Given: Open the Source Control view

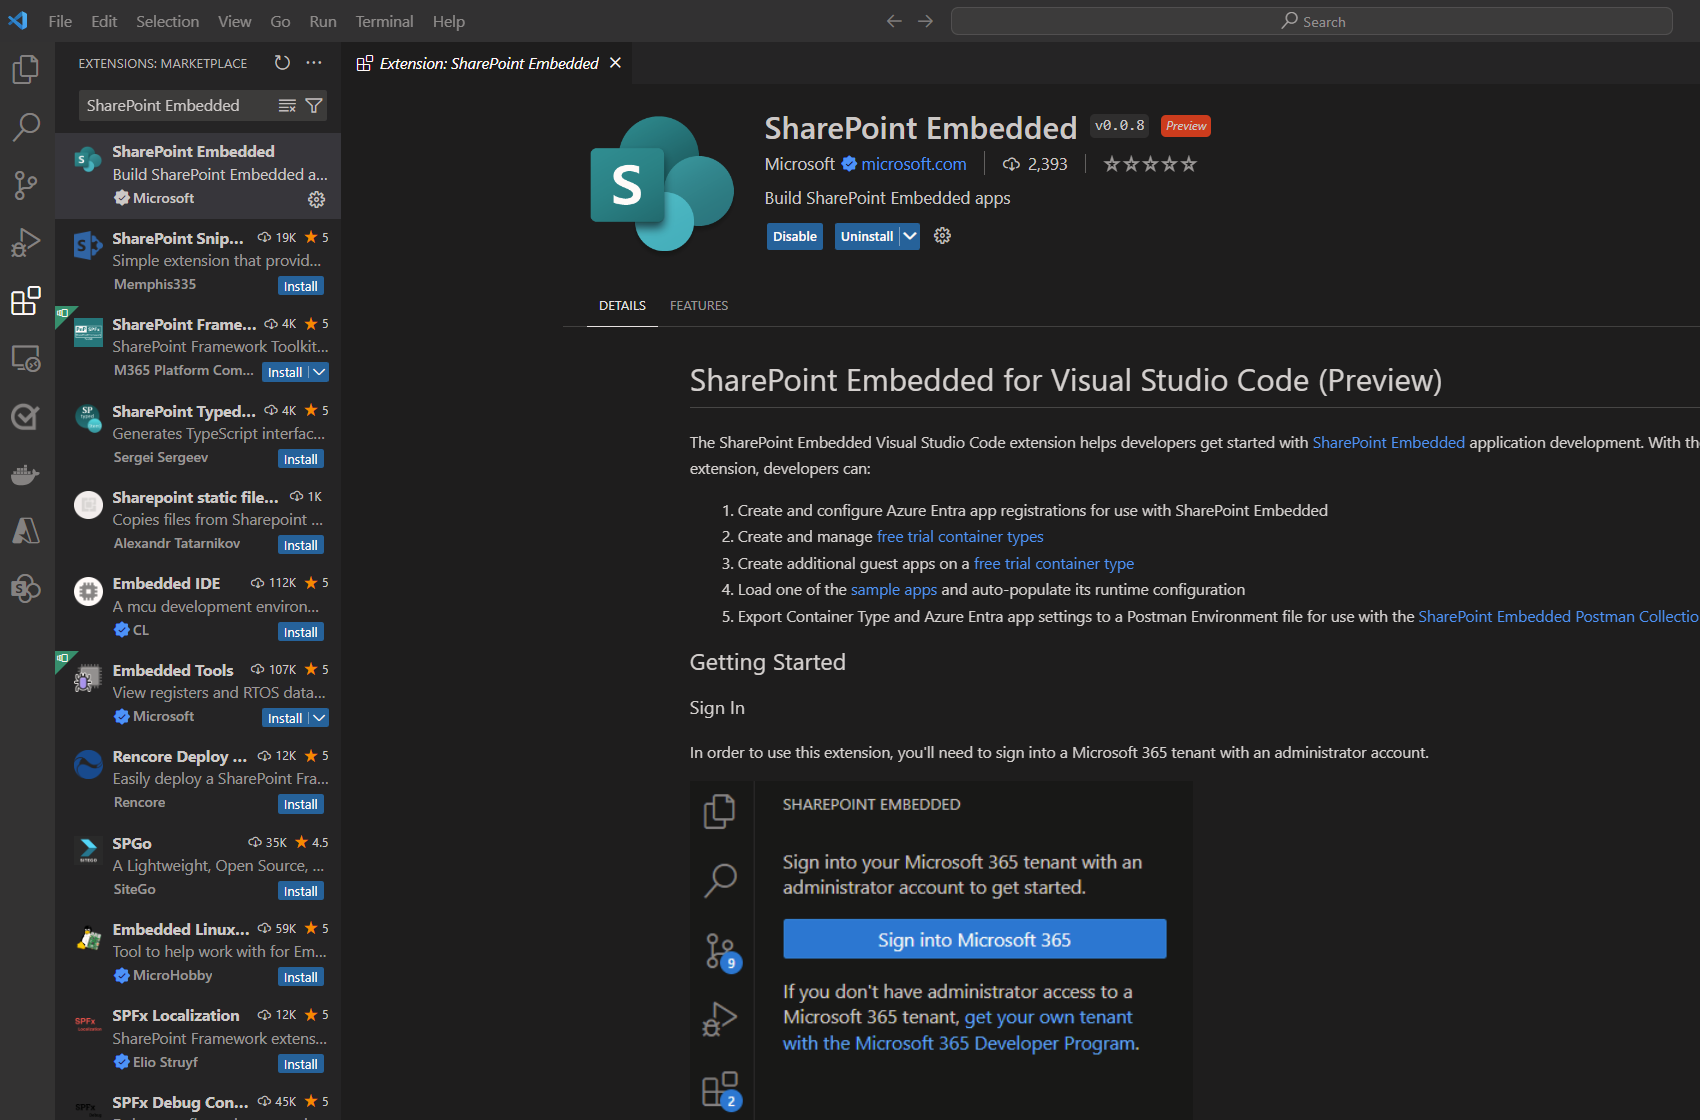Looking at the screenshot, I should [x=25, y=185].
